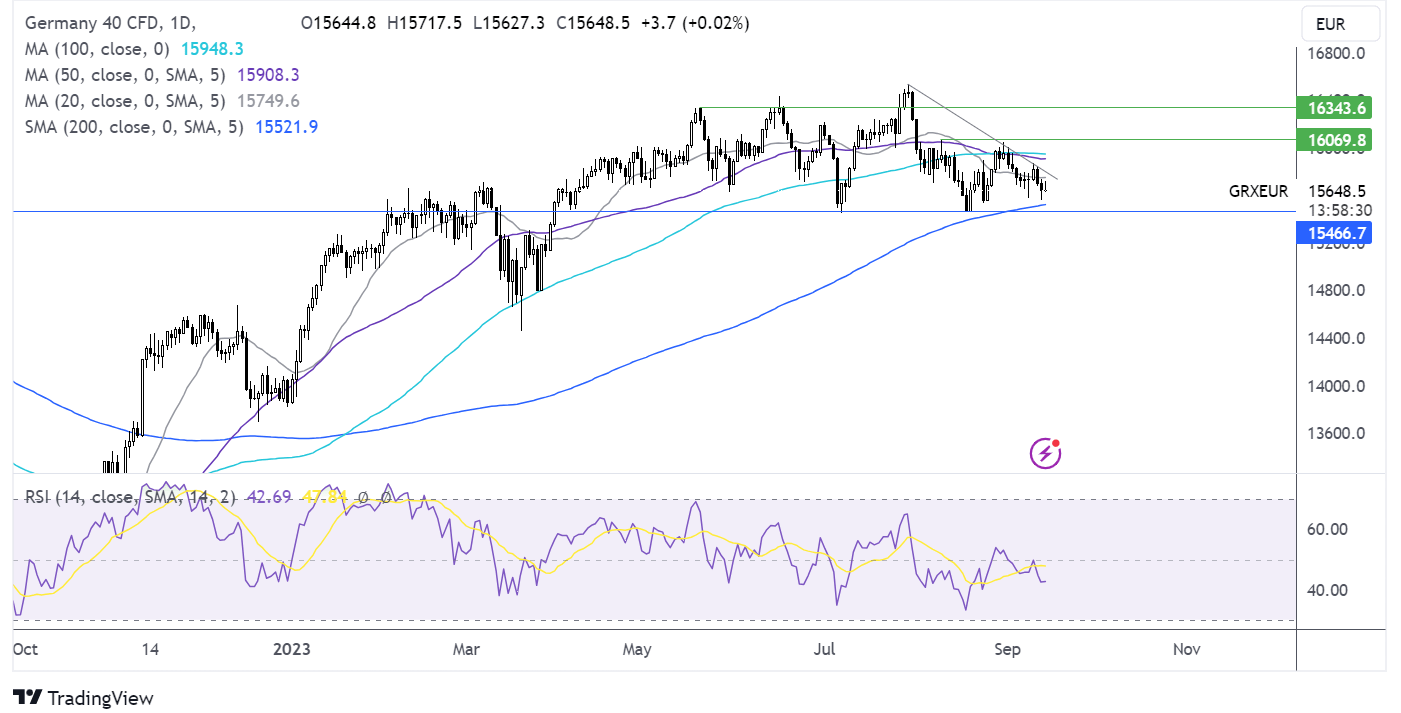Click the close price C15648.5
1401x713 pixels.
point(591,23)
